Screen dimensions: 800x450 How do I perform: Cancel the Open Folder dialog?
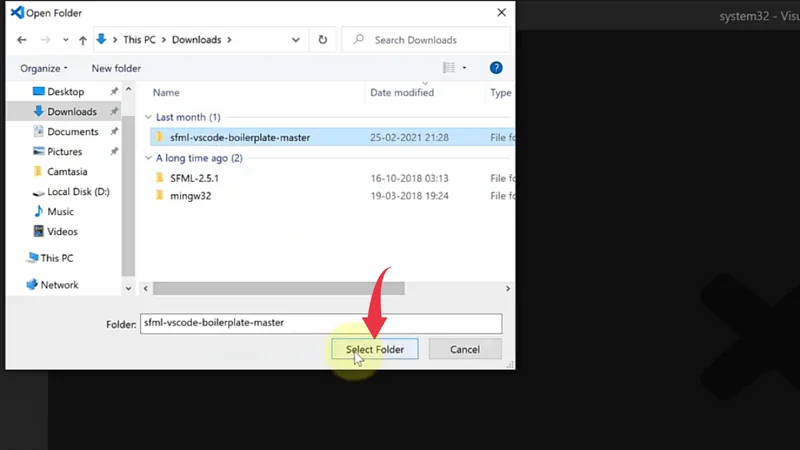pos(465,349)
